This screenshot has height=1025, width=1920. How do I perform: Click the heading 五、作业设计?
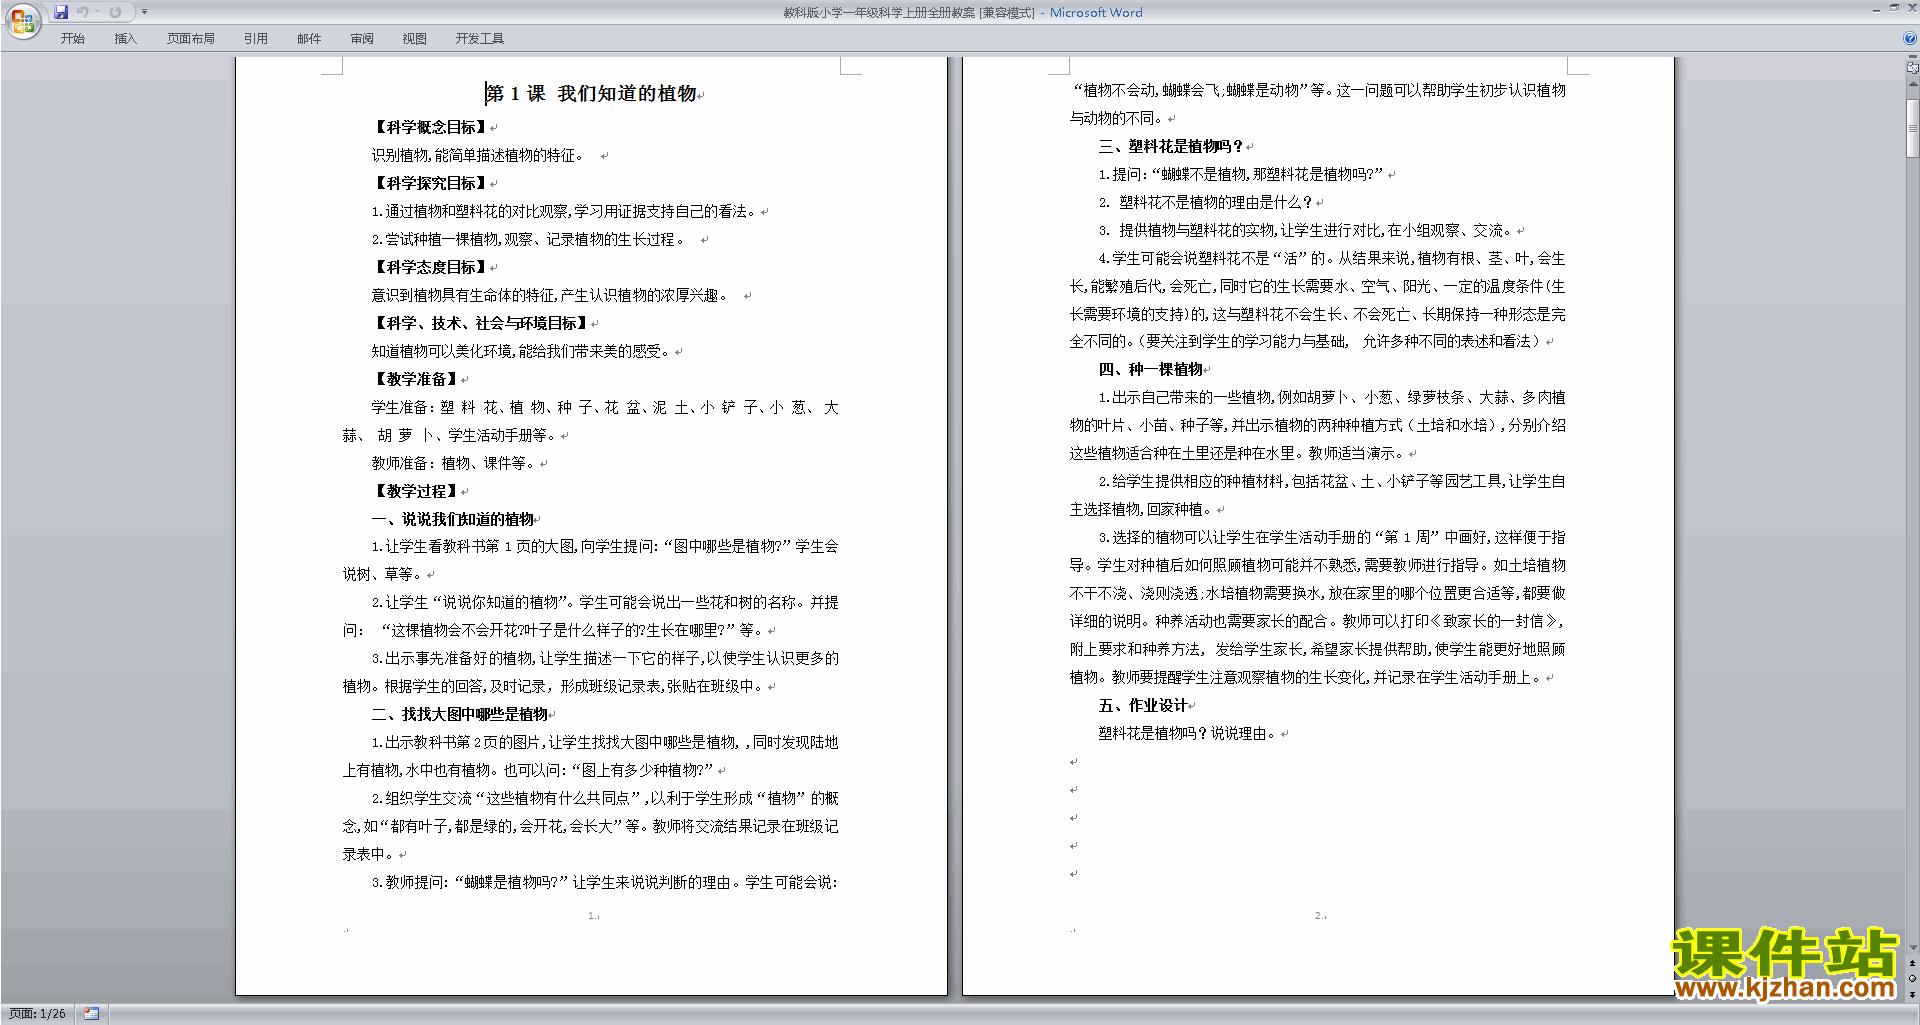click(1143, 705)
